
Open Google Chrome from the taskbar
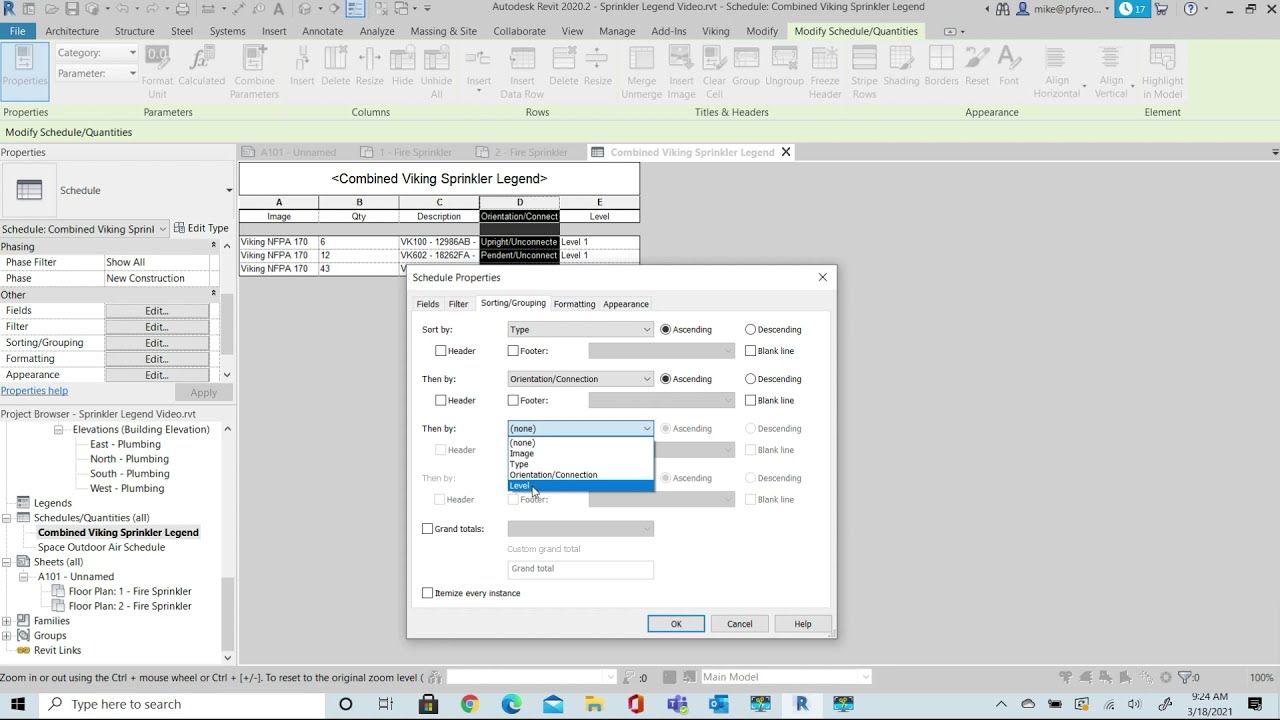(x=469, y=704)
